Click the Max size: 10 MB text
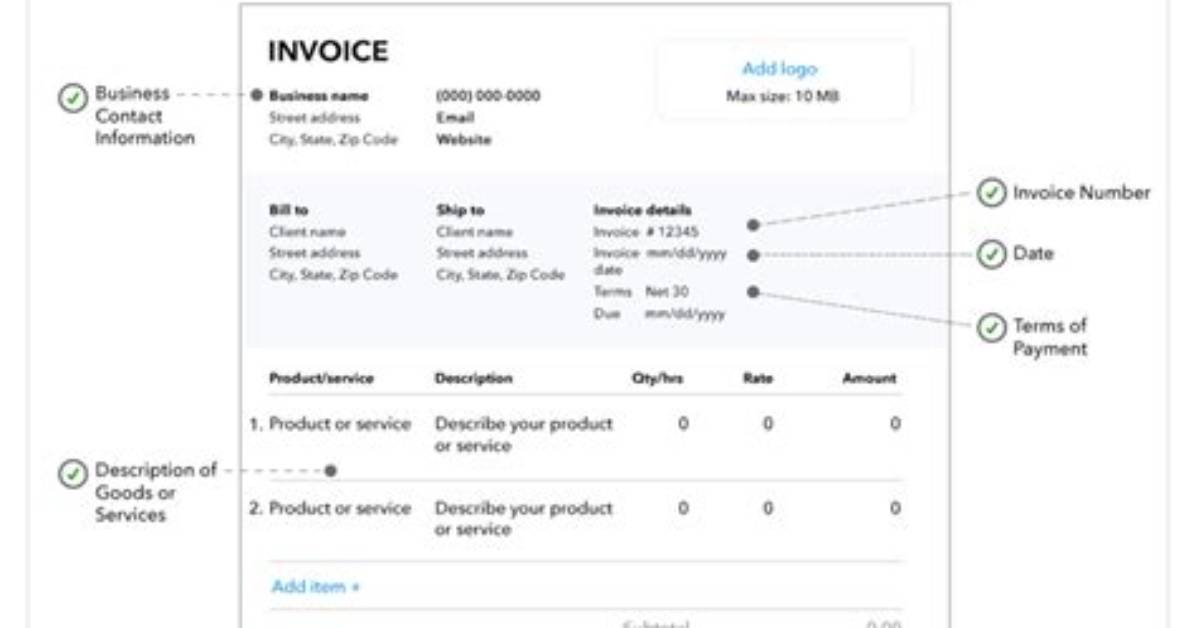 pyautogui.click(x=783, y=96)
